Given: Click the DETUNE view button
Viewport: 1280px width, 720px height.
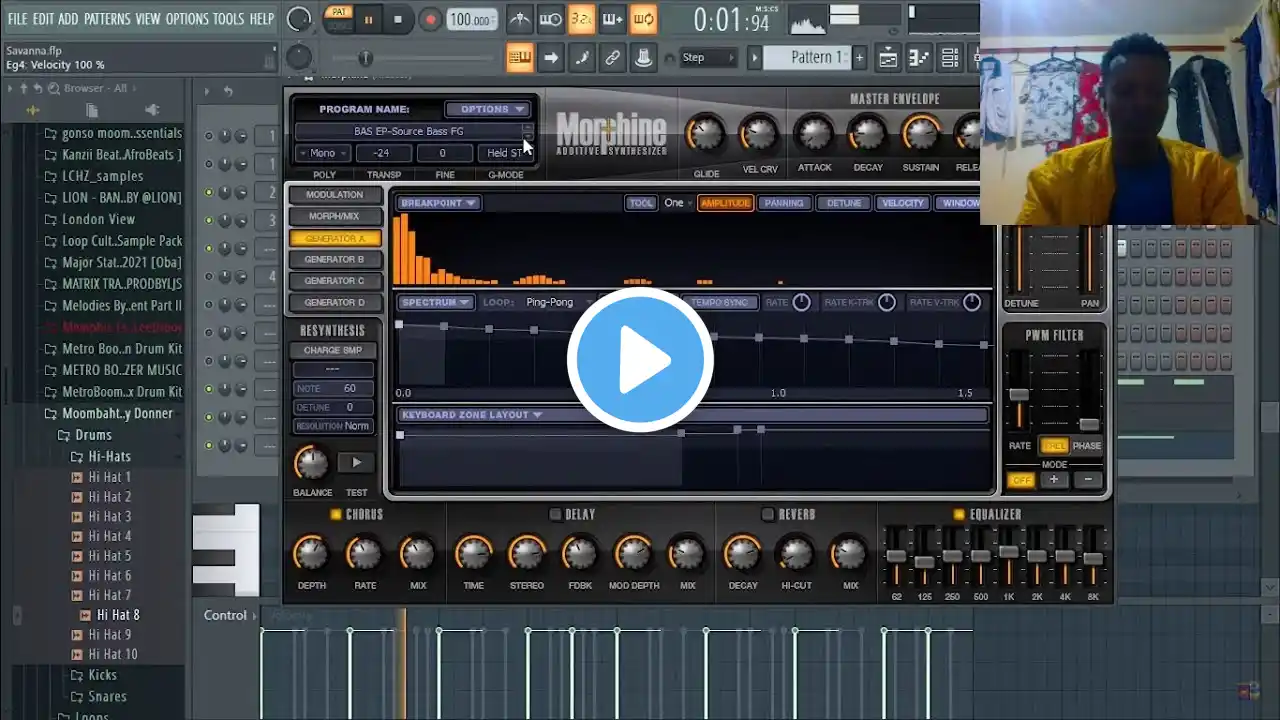Looking at the screenshot, I should pyautogui.click(x=844, y=203).
